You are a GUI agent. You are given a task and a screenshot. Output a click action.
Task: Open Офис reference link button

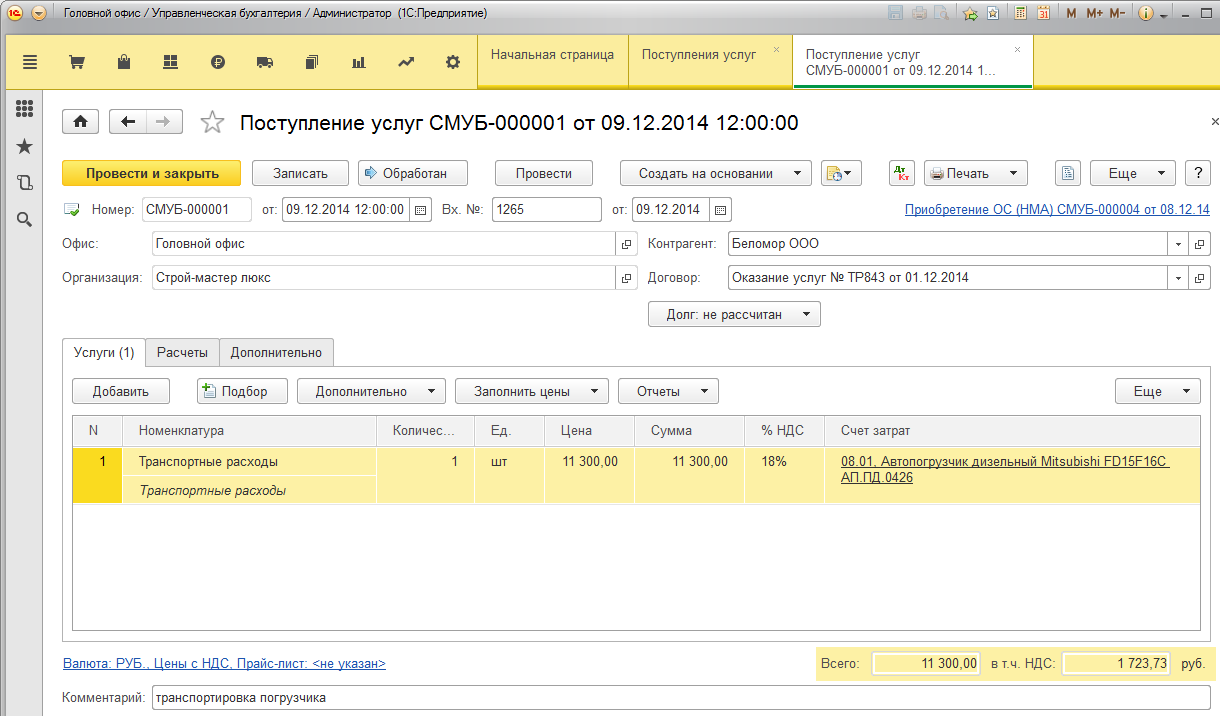click(627, 244)
